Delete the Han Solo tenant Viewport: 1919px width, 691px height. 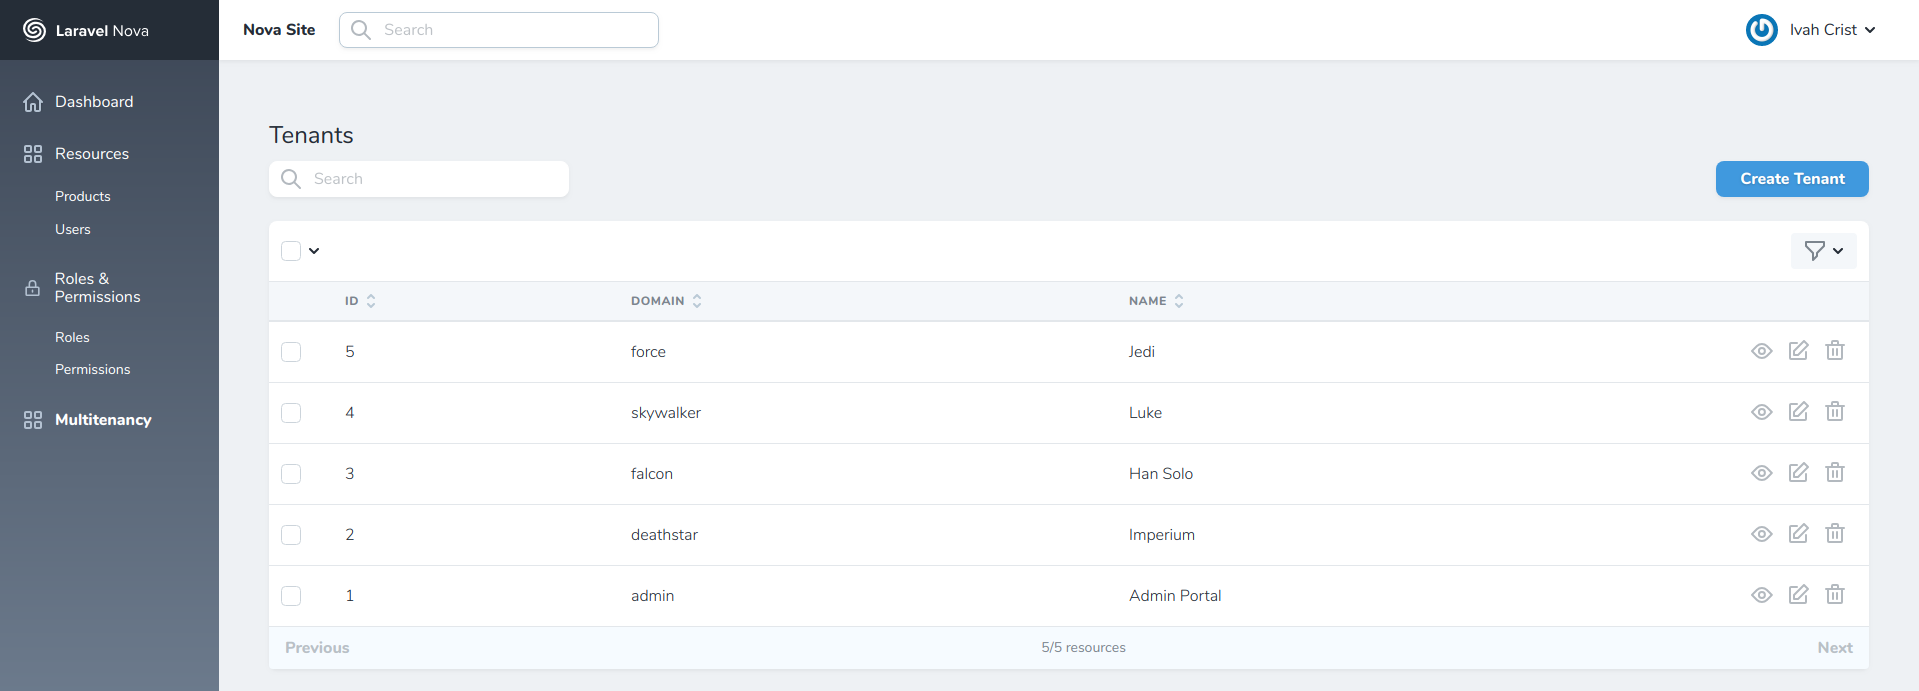pos(1835,472)
